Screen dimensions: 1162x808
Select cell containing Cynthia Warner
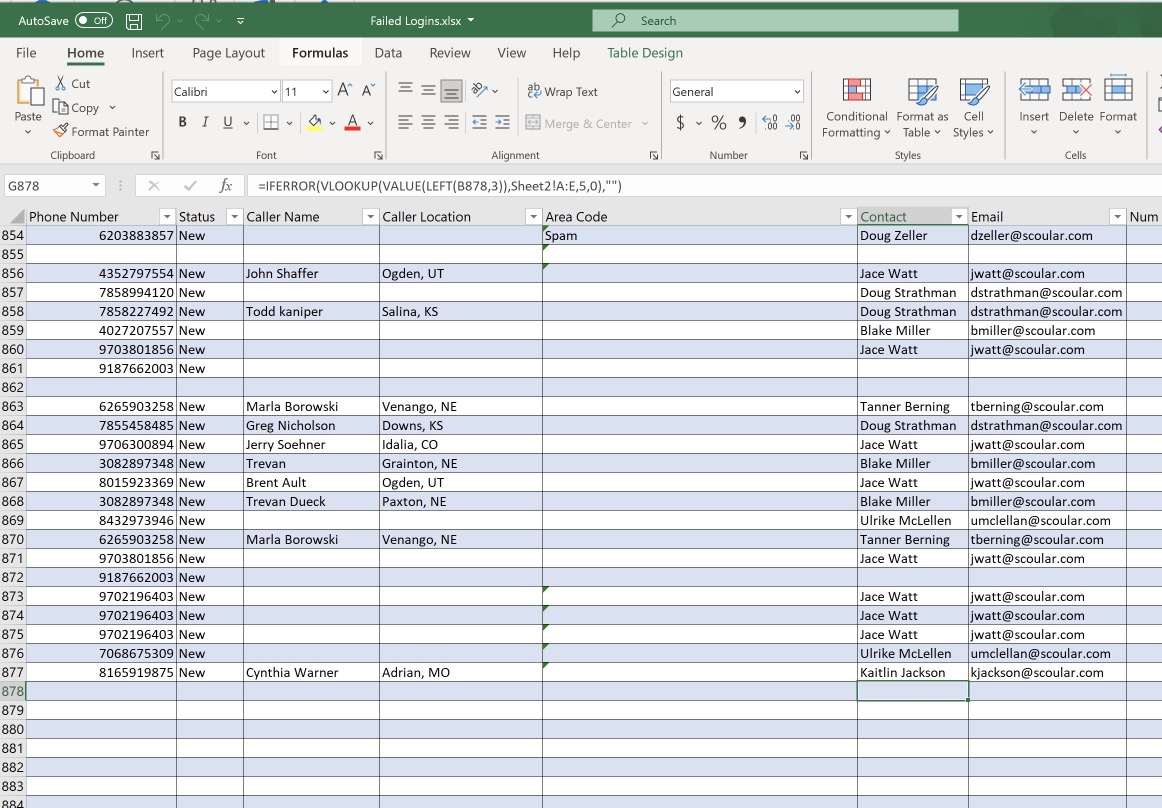[x=311, y=672]
